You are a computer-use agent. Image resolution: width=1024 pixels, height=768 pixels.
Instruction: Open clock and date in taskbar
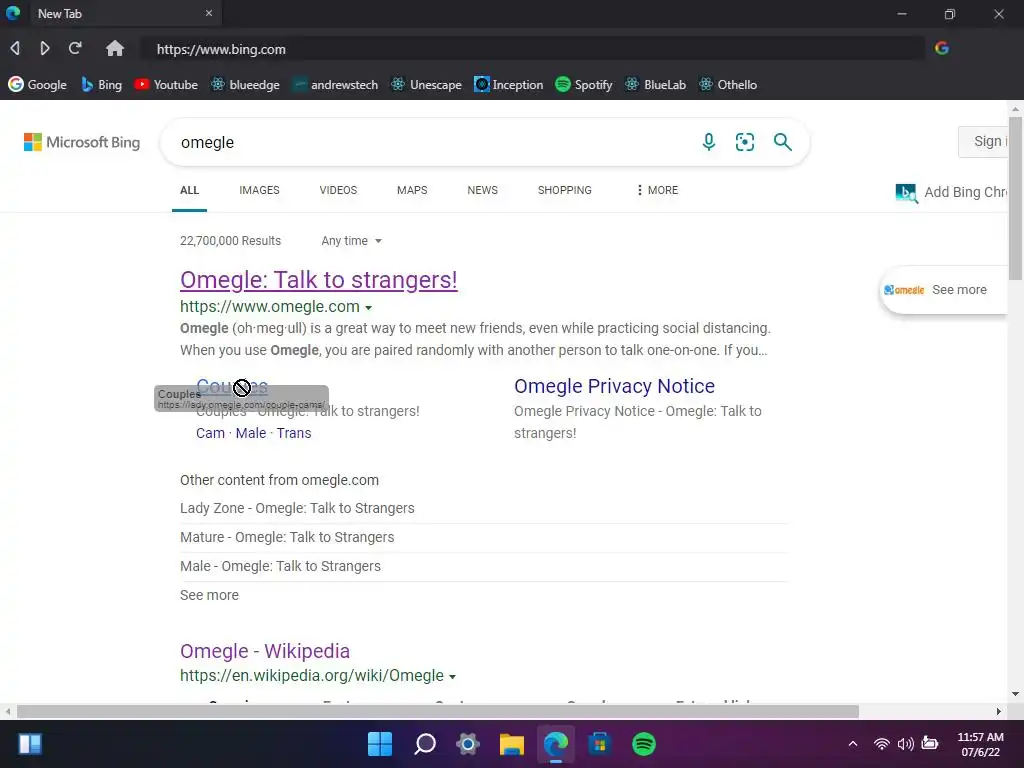pyautogui.click(x=980, y=744)
